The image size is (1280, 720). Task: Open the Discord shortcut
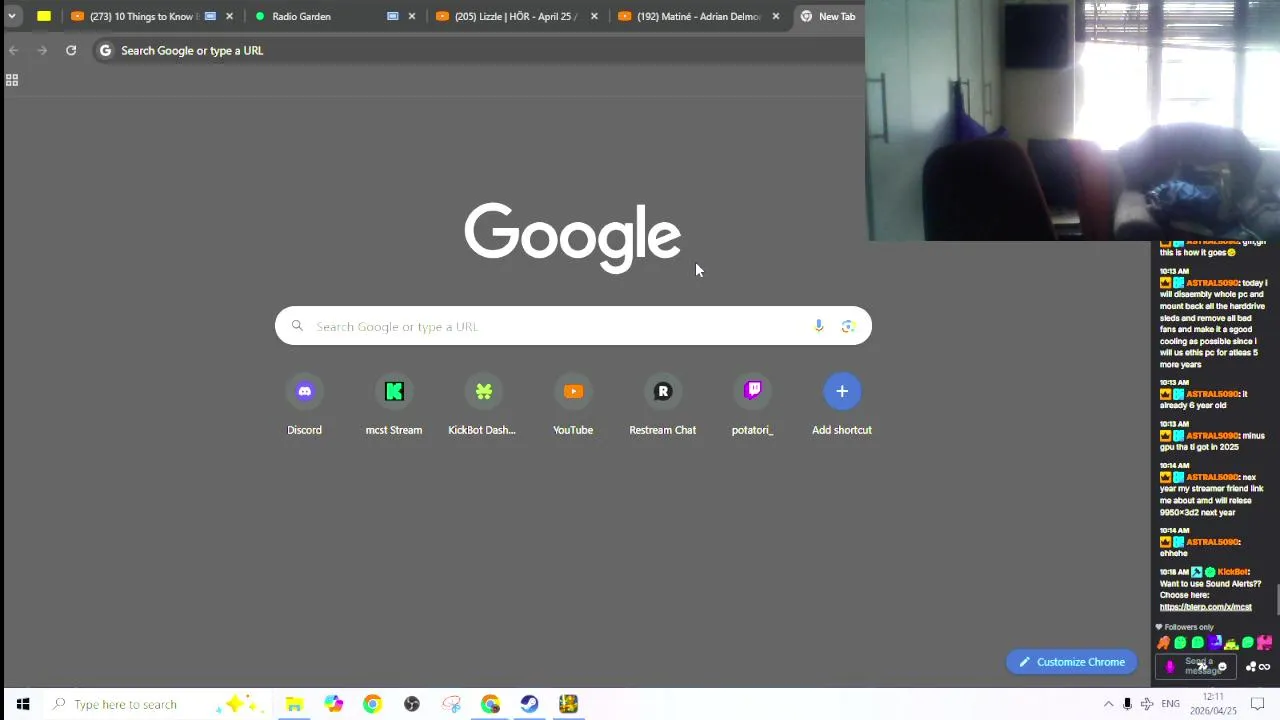pyautogui.click(x=305, y=404)
